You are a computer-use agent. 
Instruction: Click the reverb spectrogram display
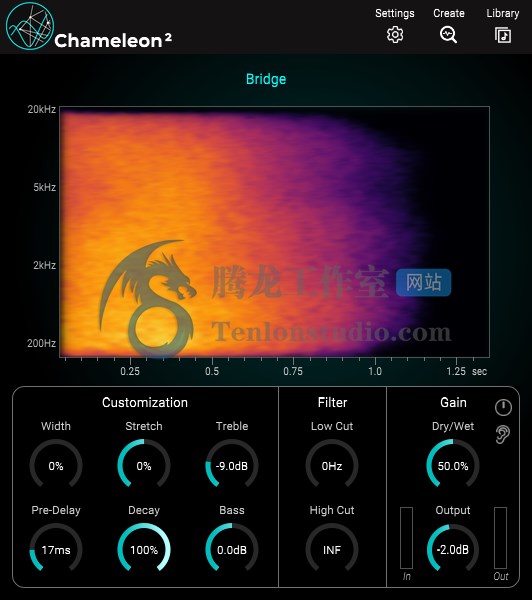point(274,232)
